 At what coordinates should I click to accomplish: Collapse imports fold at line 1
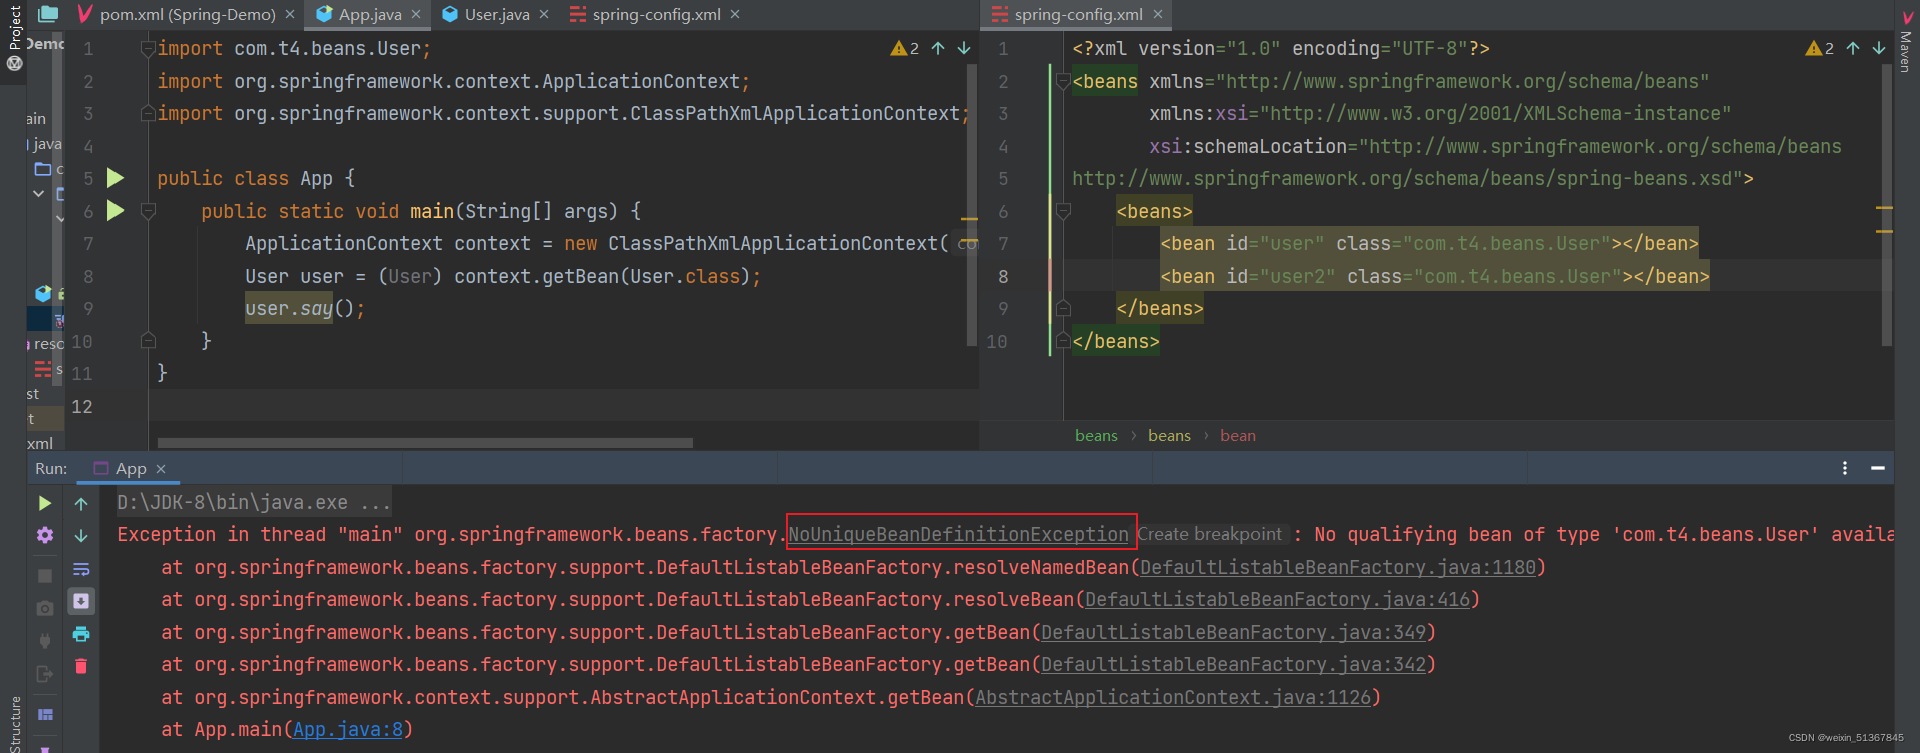coord(148,48)
